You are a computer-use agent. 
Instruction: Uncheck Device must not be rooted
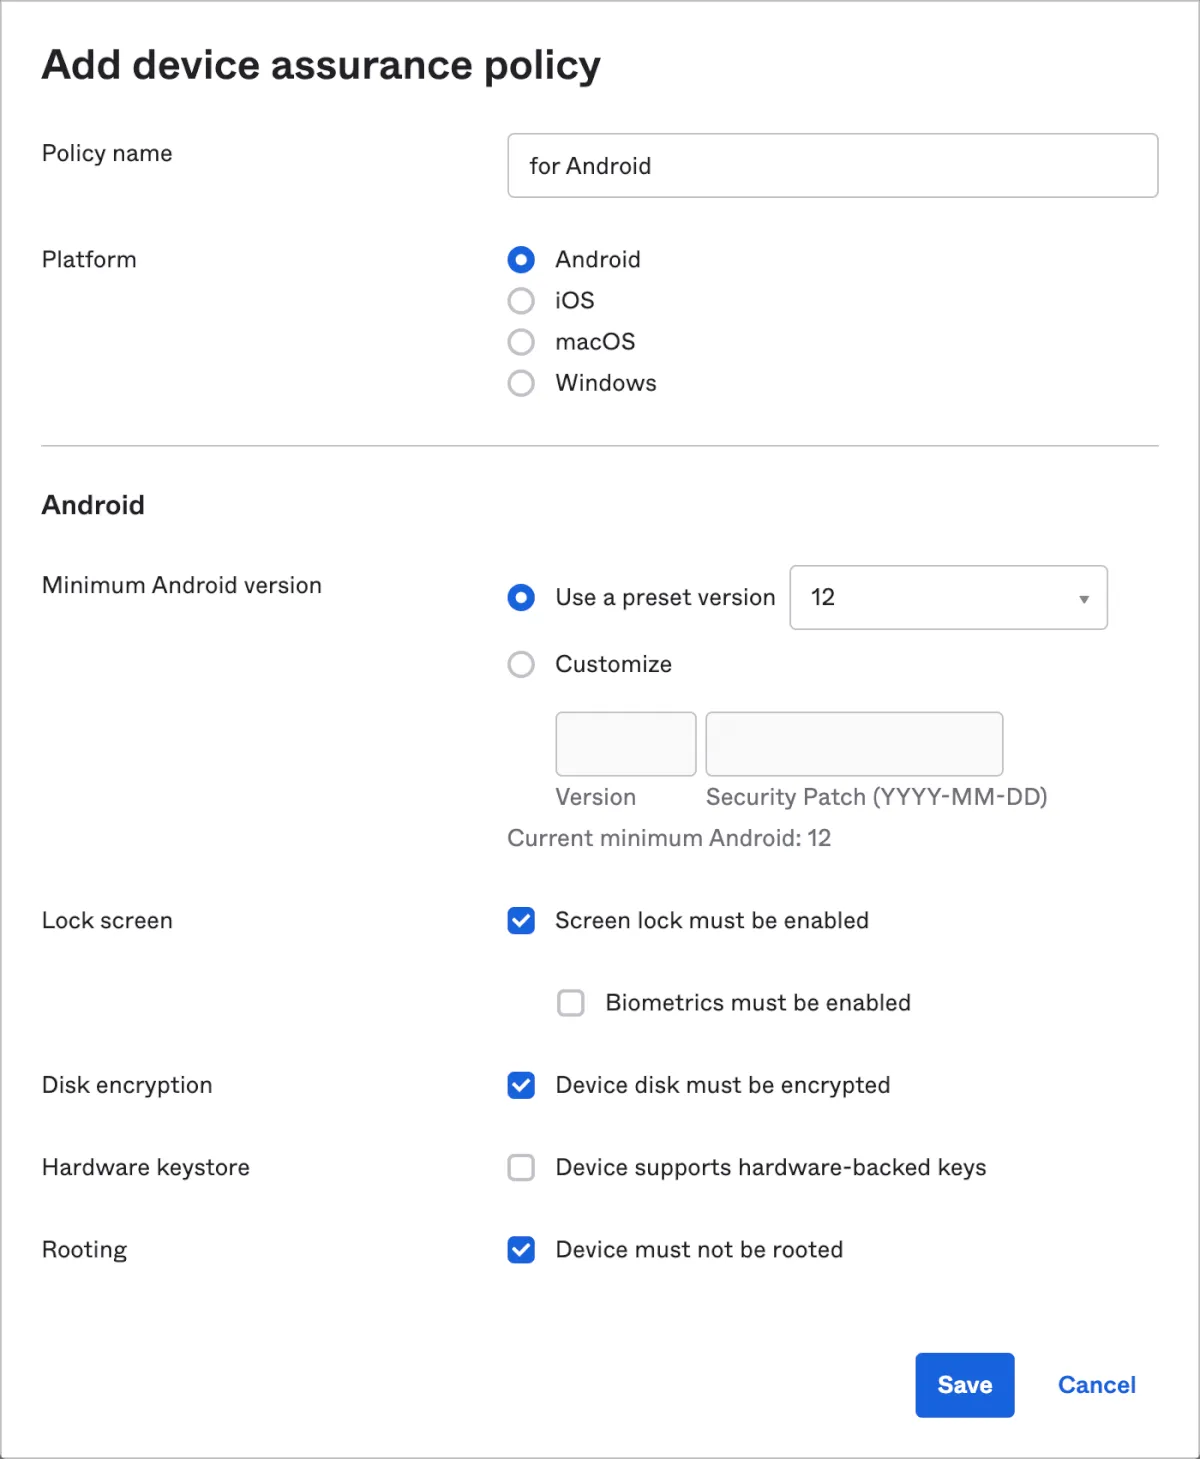pyautogui.click(x=521, y=1250)
